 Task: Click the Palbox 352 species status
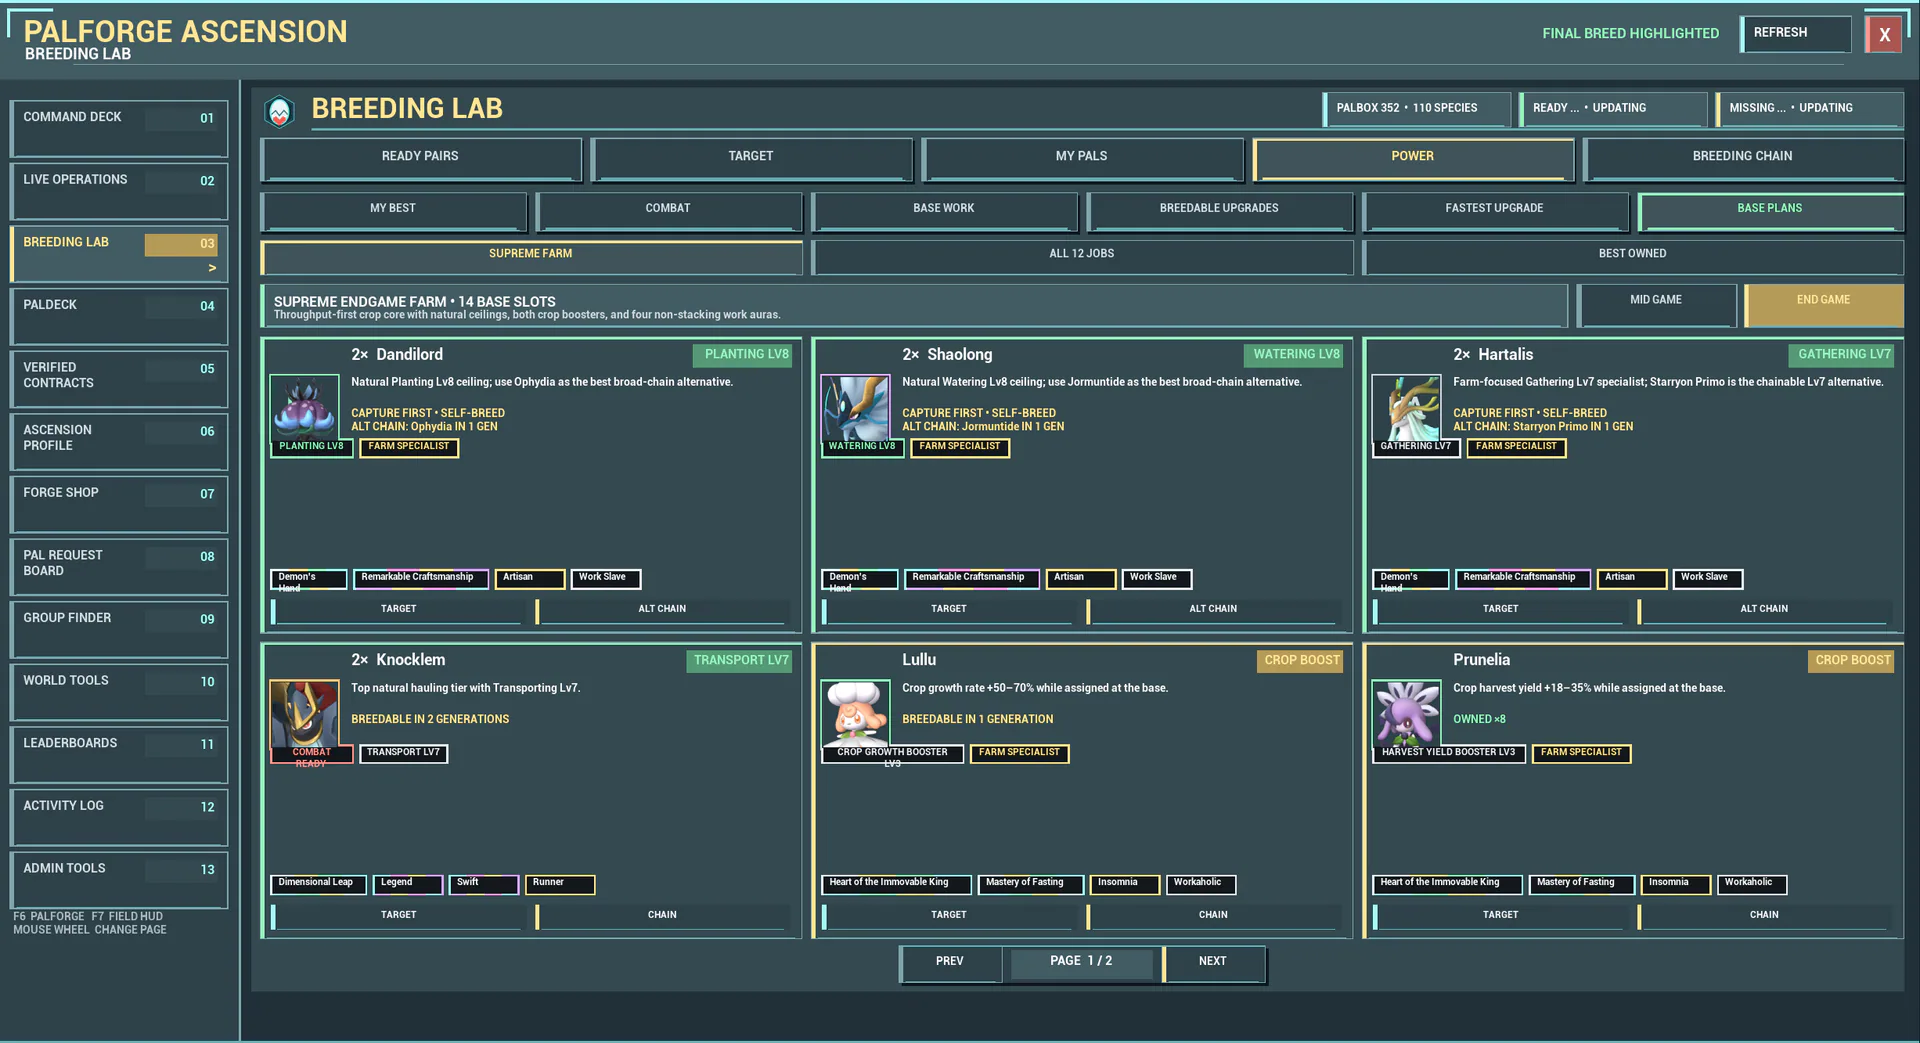[1416, 109]
